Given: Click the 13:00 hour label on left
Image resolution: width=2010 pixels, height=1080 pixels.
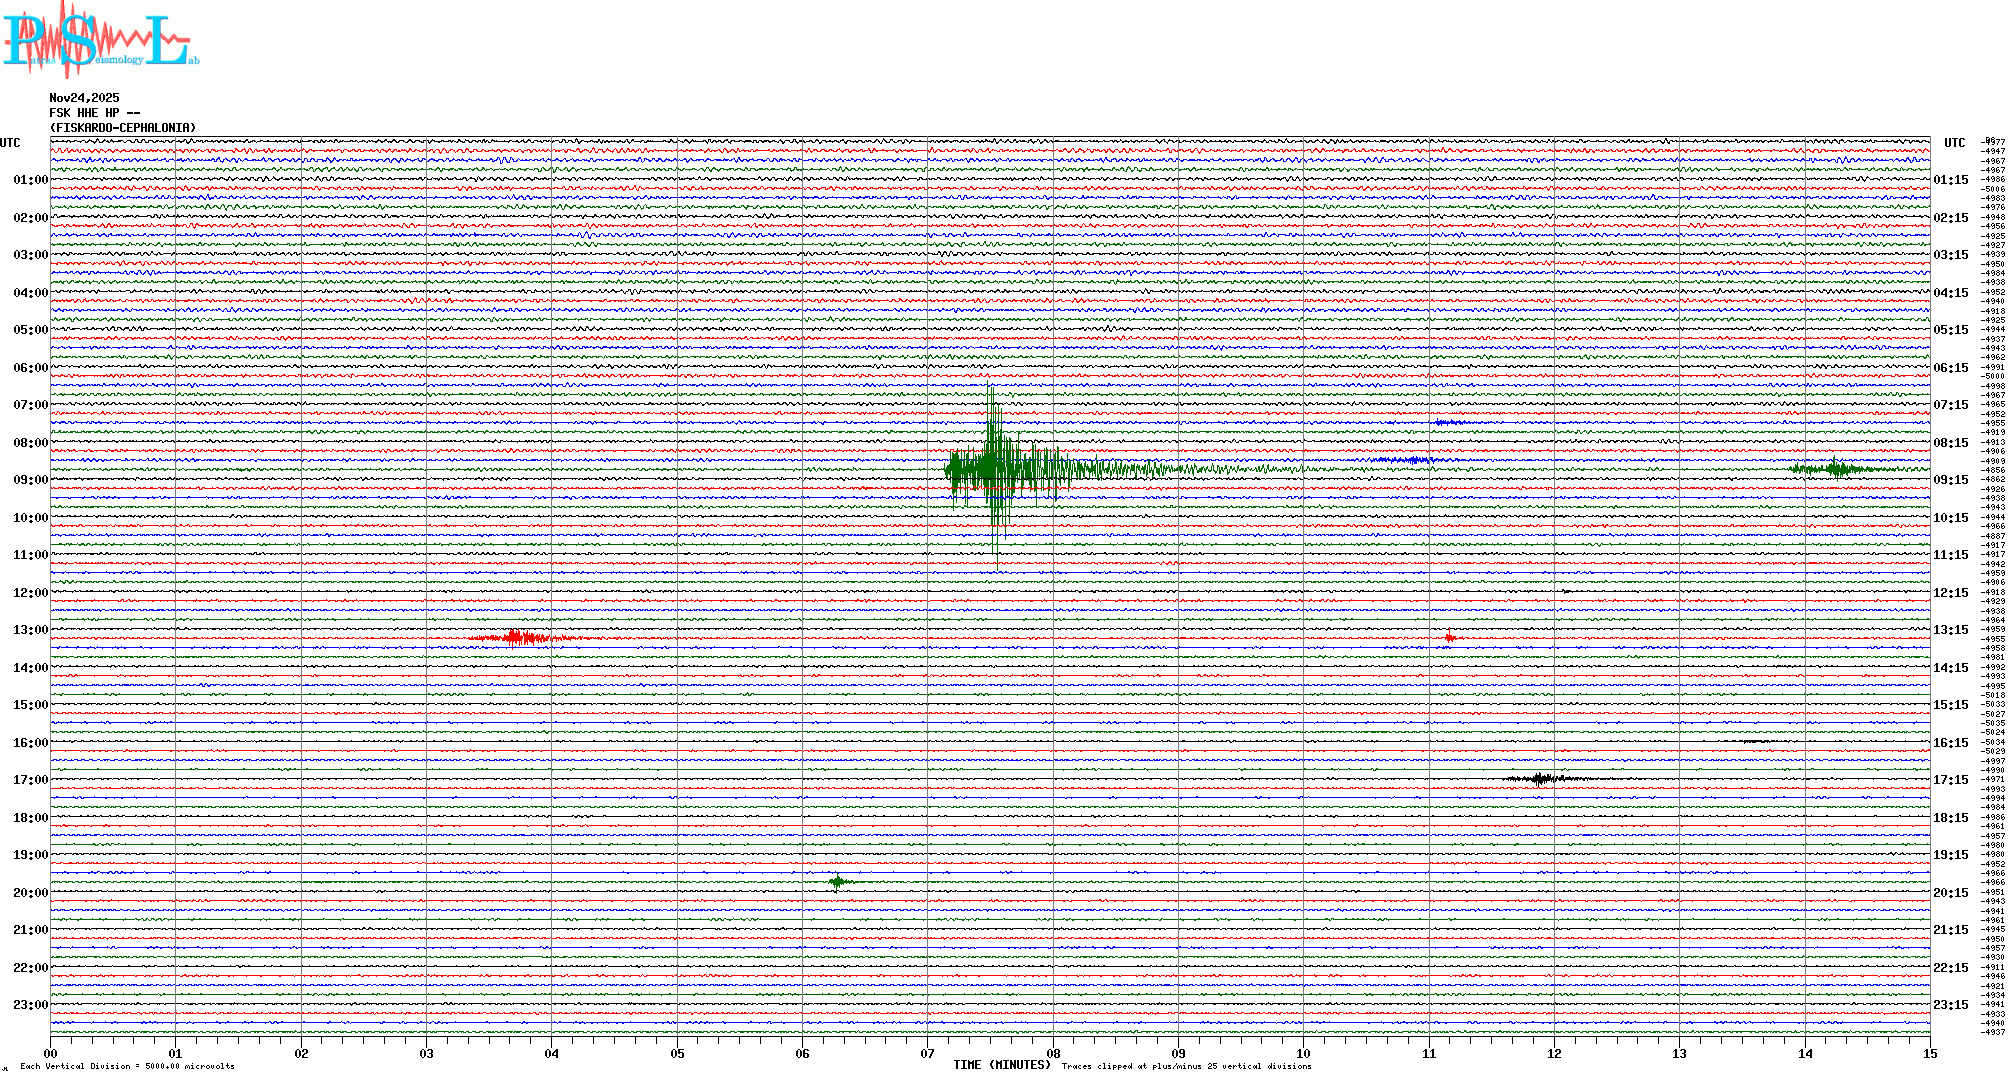Looking at the screenshot, I should [x=30, y=630].
